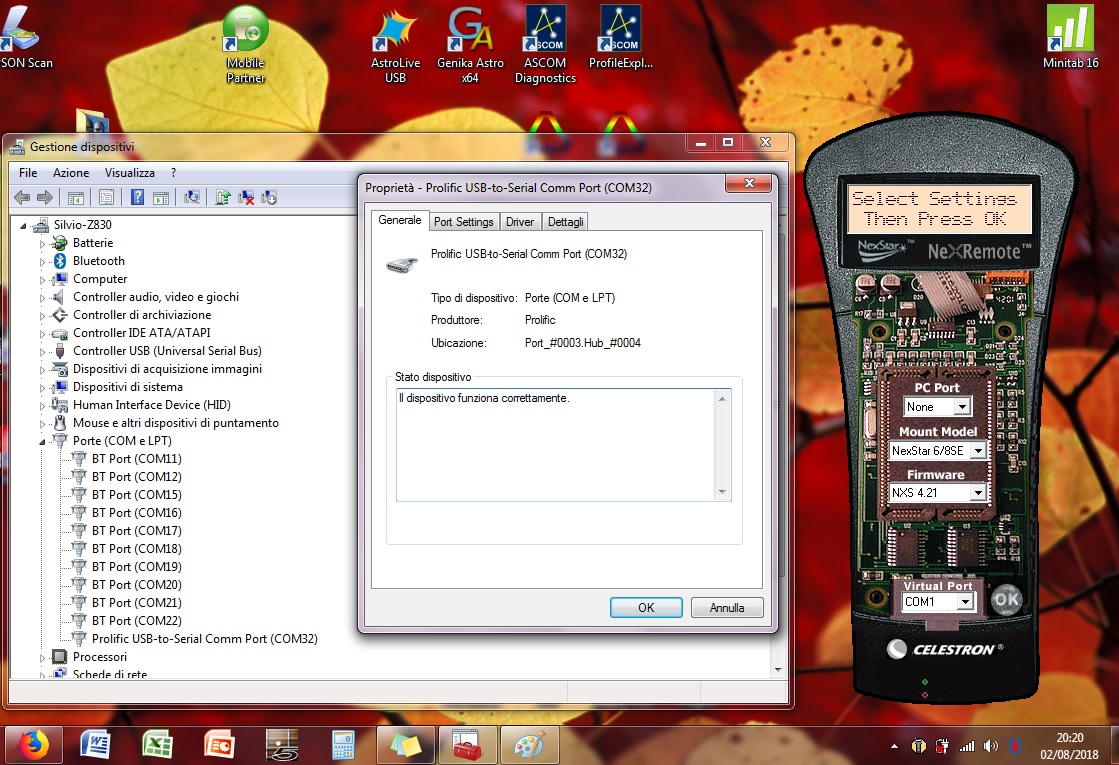1119x765 pixels.
Task: Expand the Processori tree node
Action: tap(42, 657)
